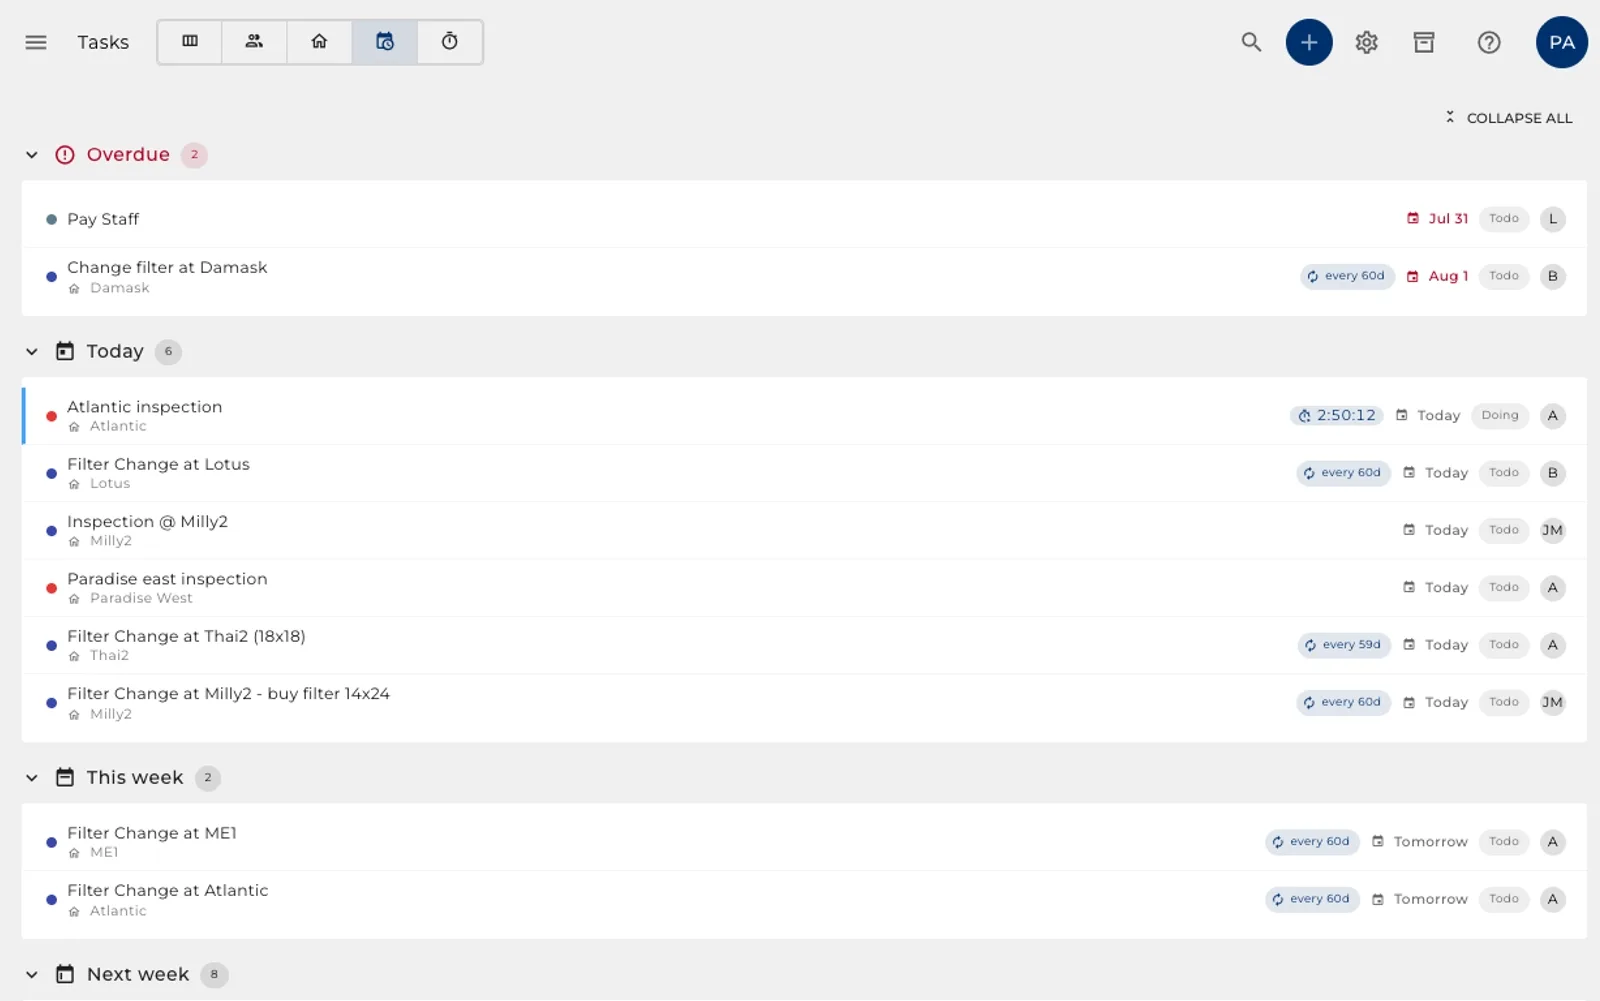Switch to the board columns view
This screenshot has width=1600, height=1001.
pos(190,42)
